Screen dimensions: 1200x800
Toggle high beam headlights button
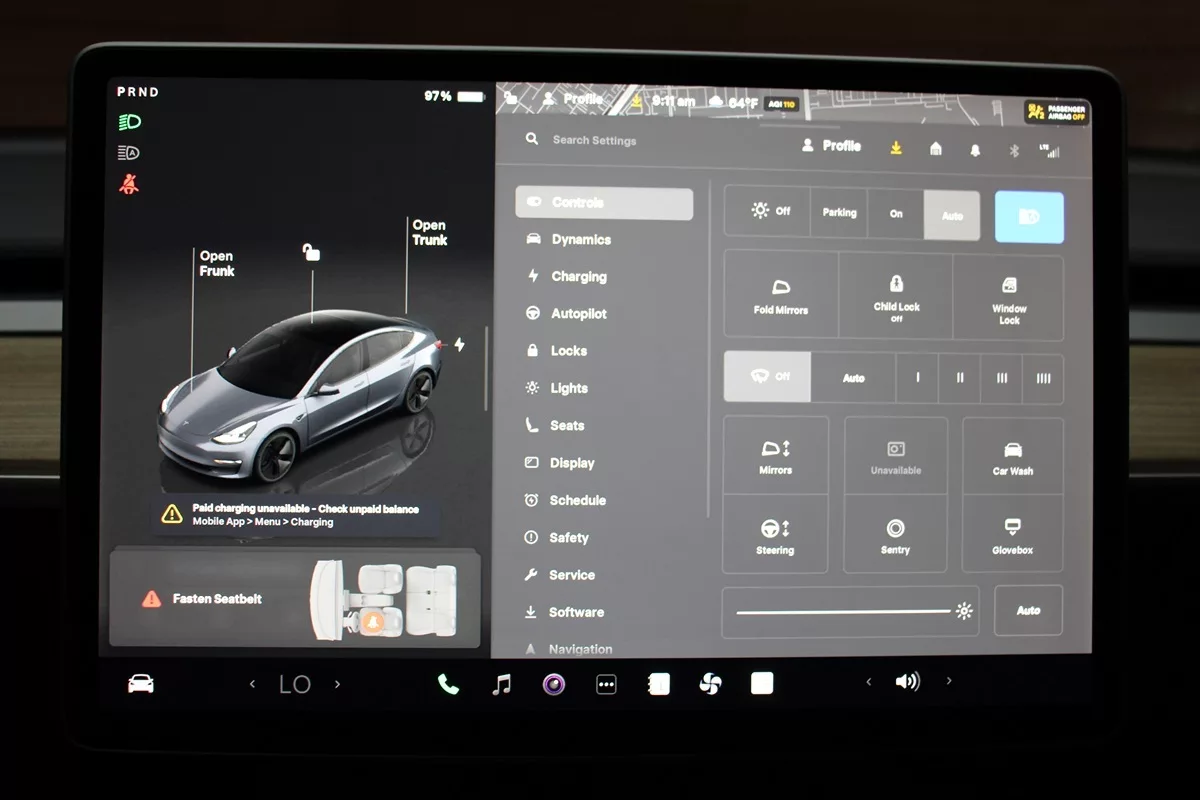[x=1029, y=217]
